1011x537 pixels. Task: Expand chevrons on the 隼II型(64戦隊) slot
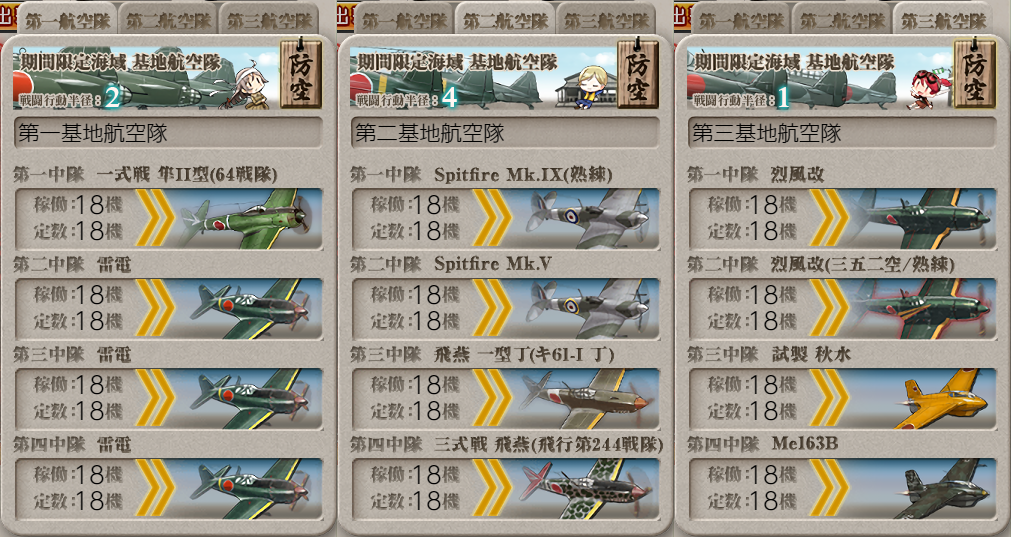(x=155, y=219)
